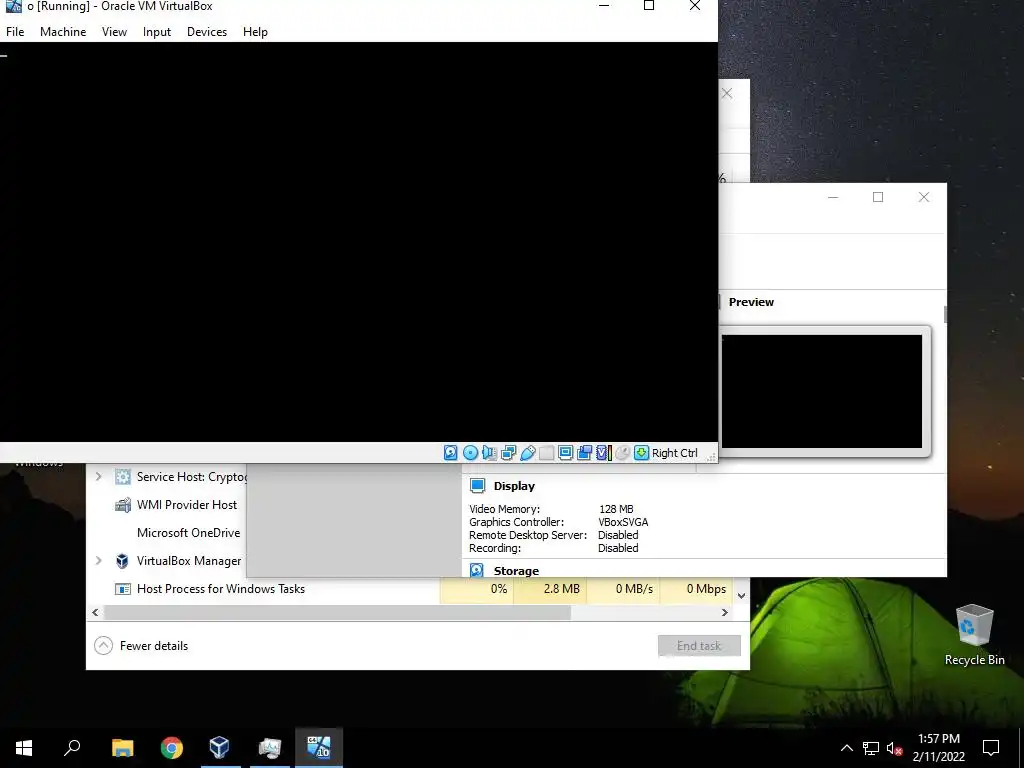Open the Windows Start menu

(x=24, y=748)
